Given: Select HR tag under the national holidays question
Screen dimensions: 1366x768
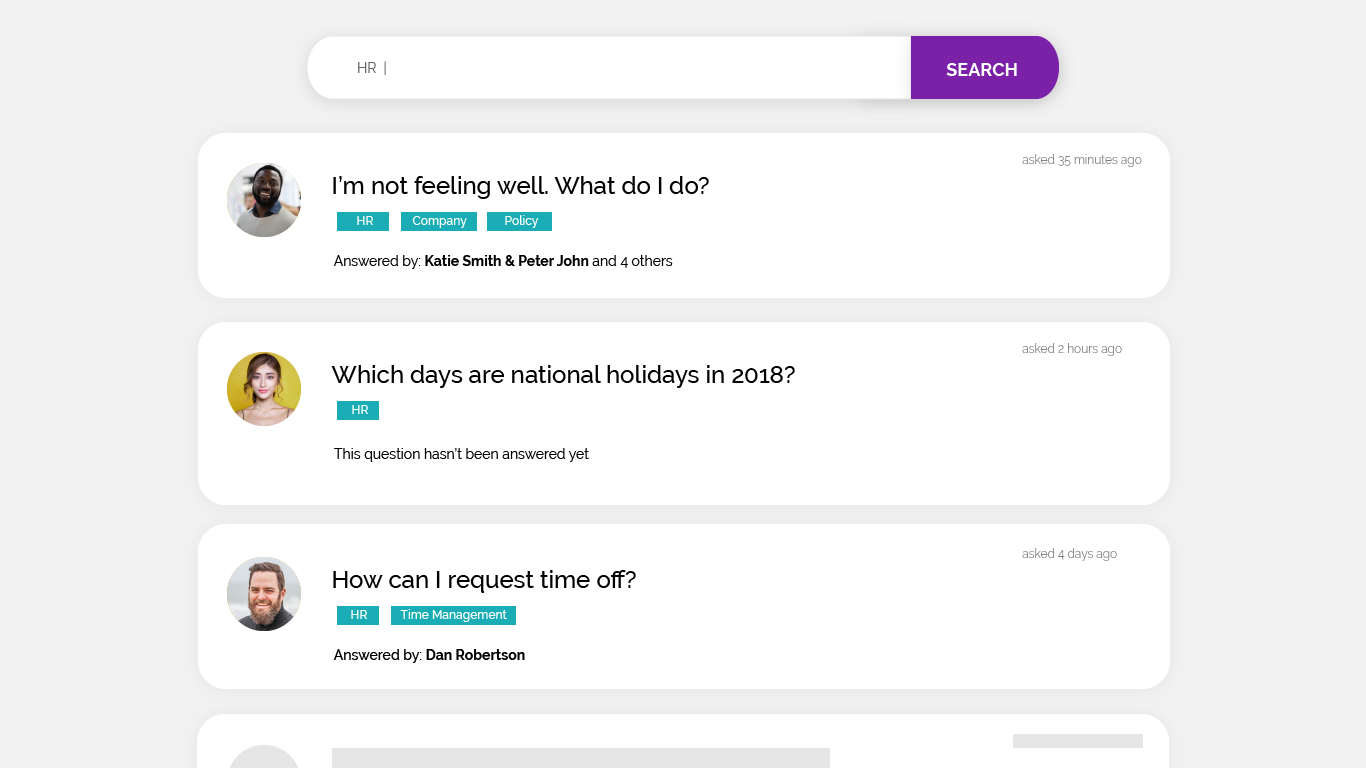Looking at the screenshot, I should pos(358,410).
